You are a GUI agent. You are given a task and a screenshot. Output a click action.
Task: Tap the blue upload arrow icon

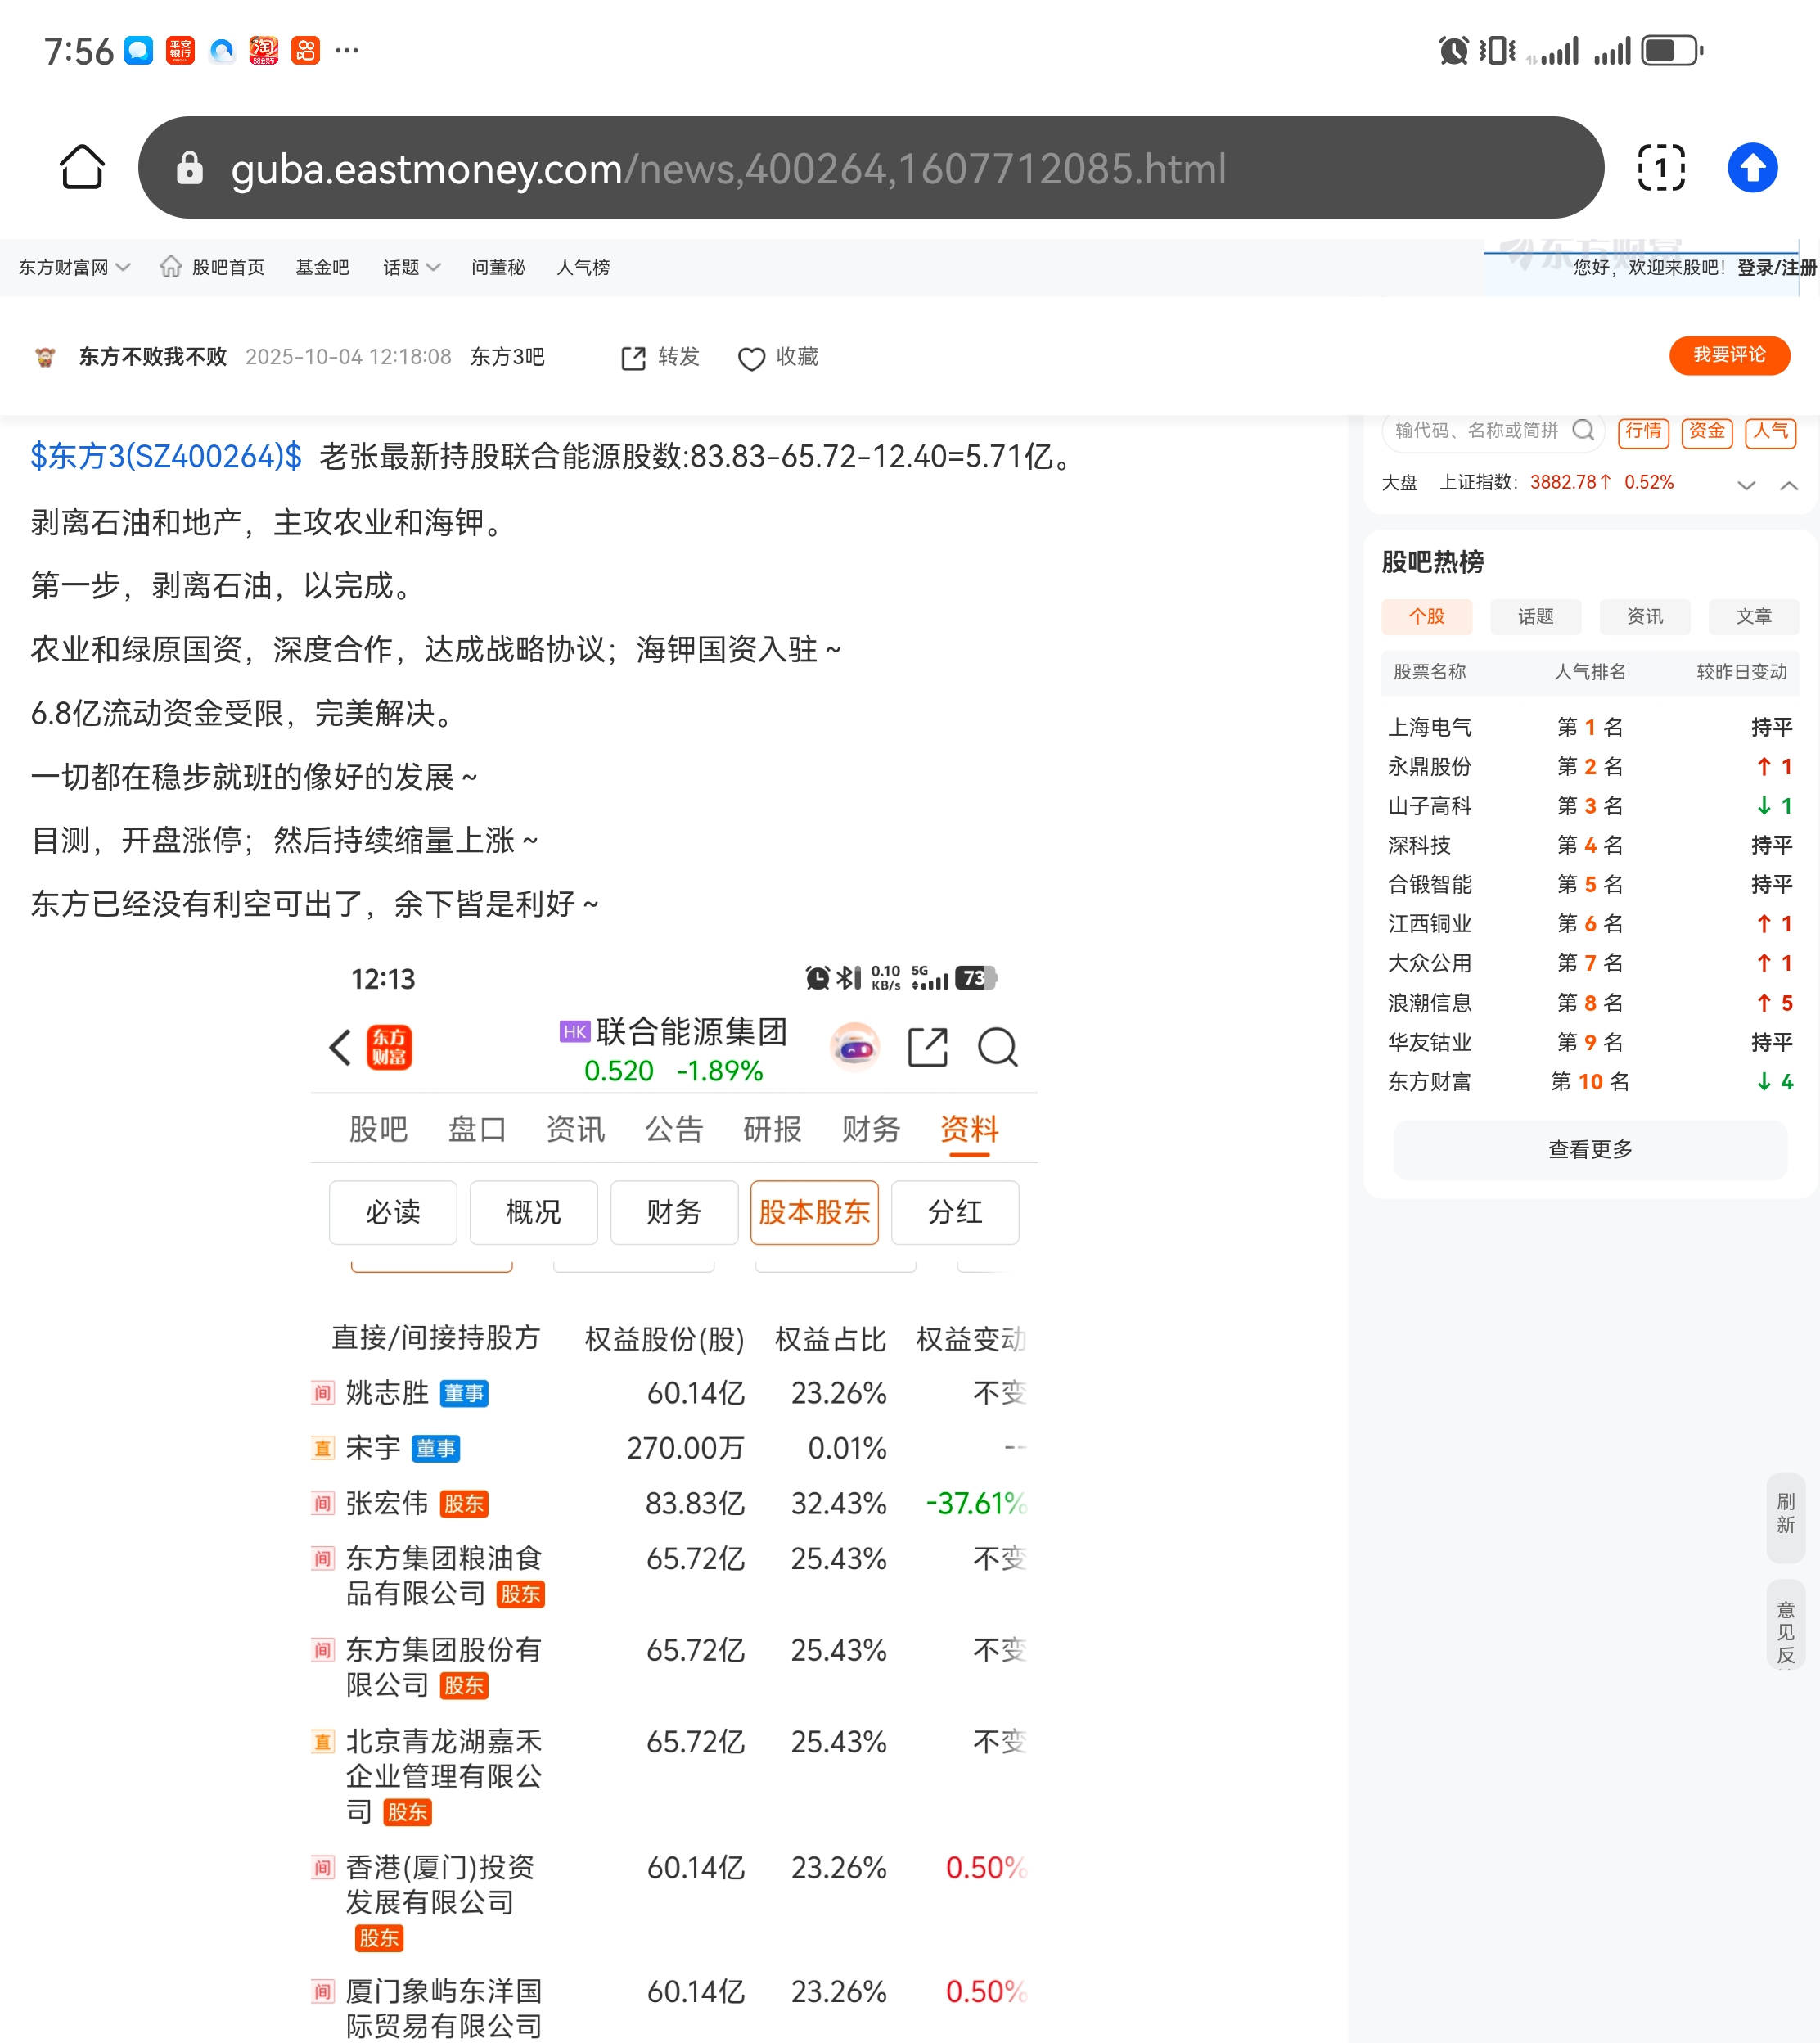click(1752, 167)
